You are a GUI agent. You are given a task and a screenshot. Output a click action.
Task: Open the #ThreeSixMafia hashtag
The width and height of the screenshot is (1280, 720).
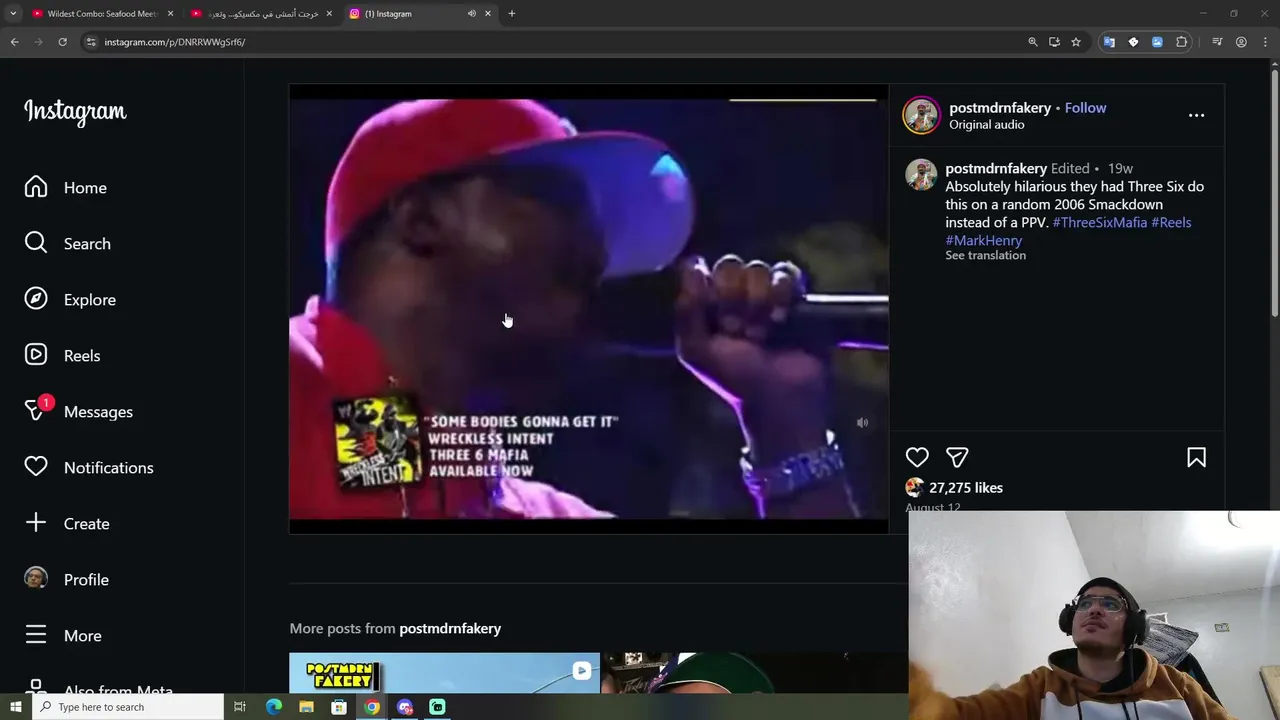(x=1099, y=222)
